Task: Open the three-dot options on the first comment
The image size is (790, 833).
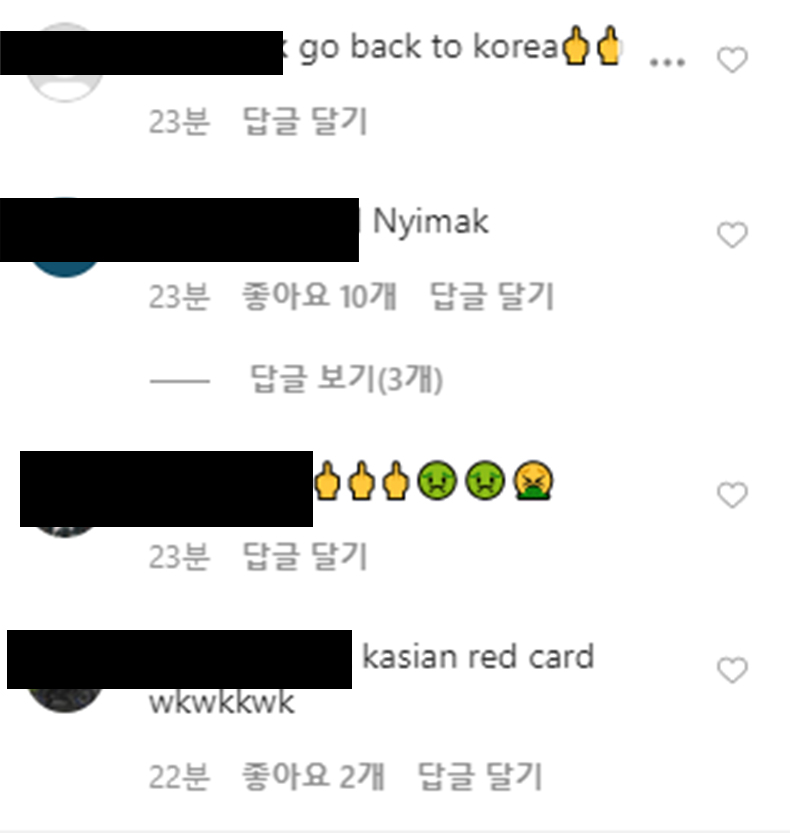Action: pyautogui.click(x=667, y=62)
